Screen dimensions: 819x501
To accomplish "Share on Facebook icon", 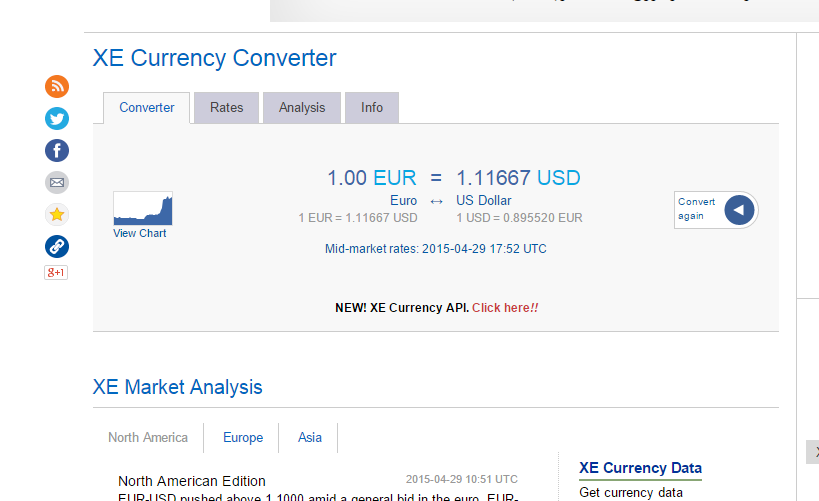I will pos(57,150).
